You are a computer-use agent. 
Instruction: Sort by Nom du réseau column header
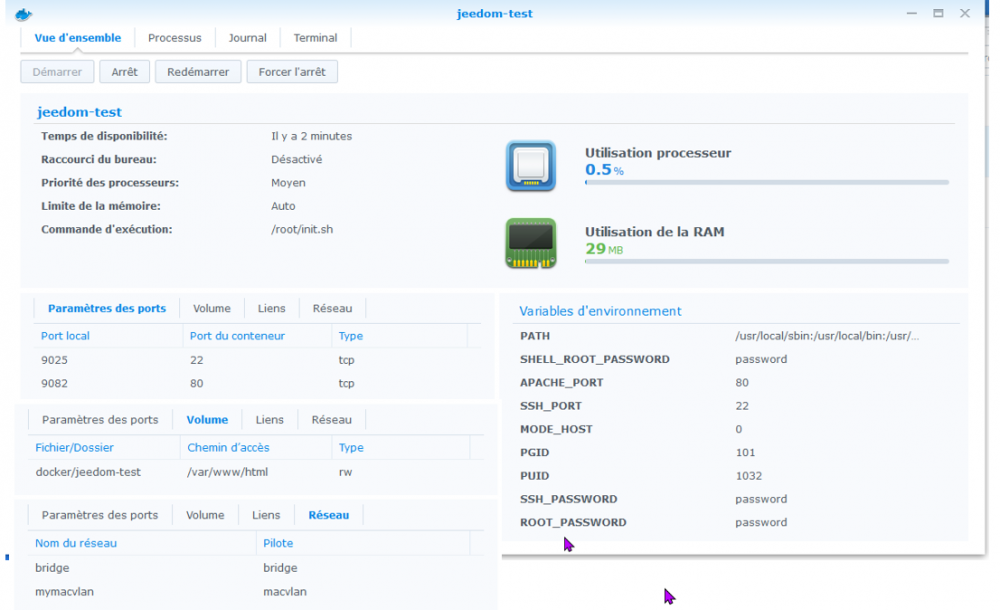76,543
